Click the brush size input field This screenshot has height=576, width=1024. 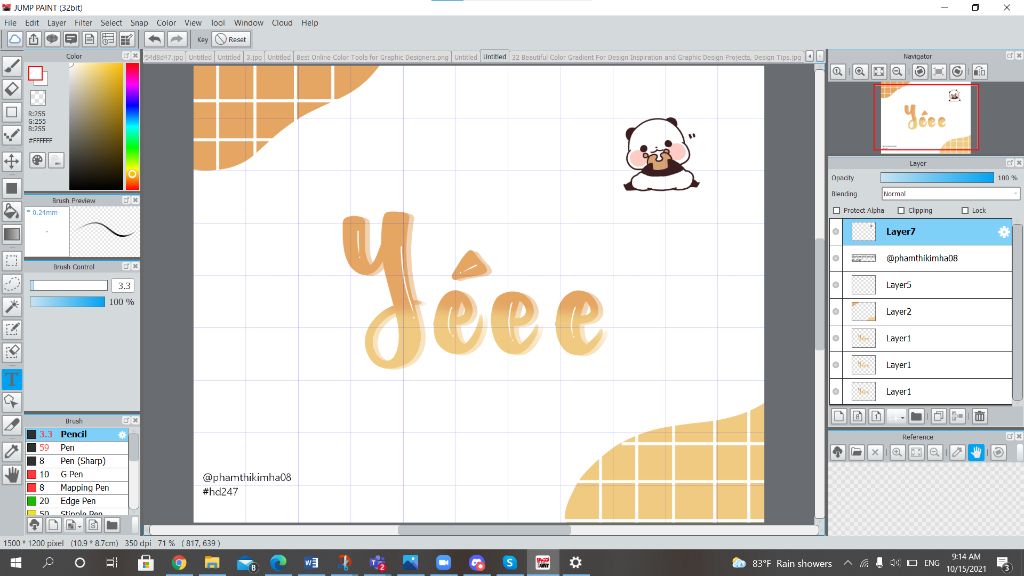pyautogui.click(x=123, y=285)
